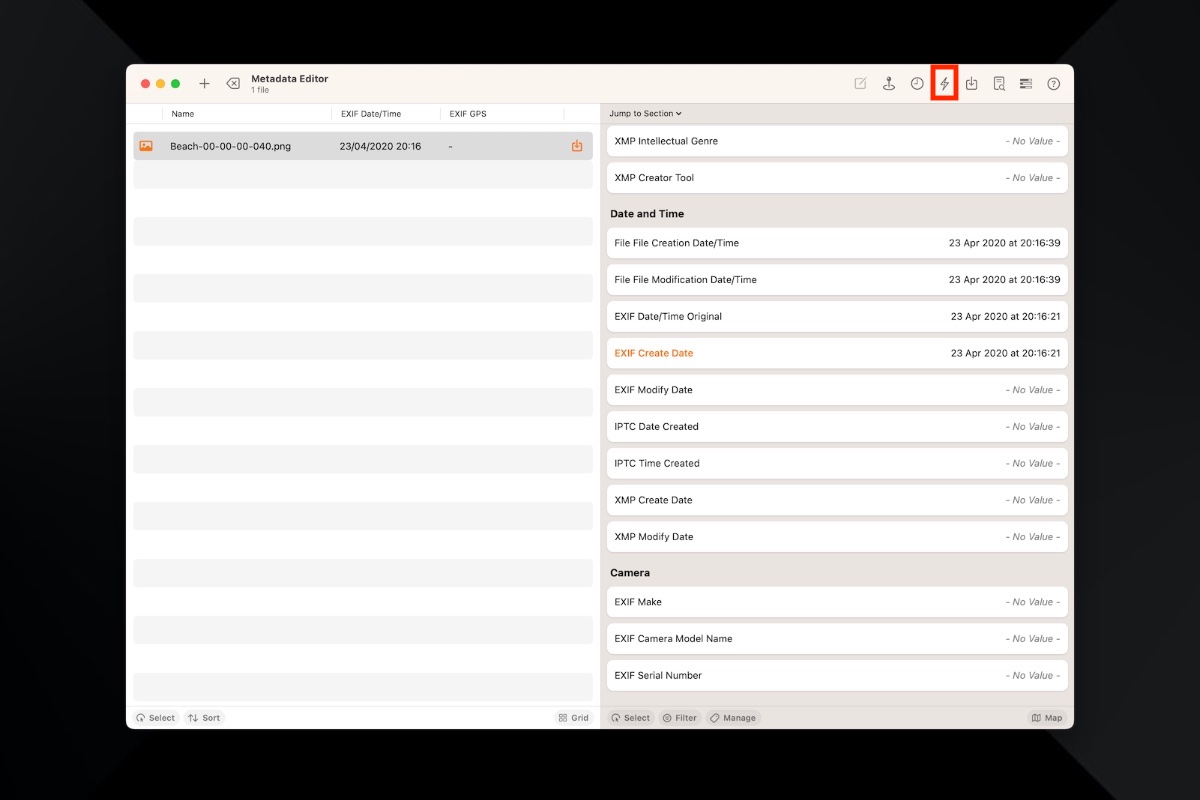Select the EXIF Camera Model Name field

tap(837, 639)
